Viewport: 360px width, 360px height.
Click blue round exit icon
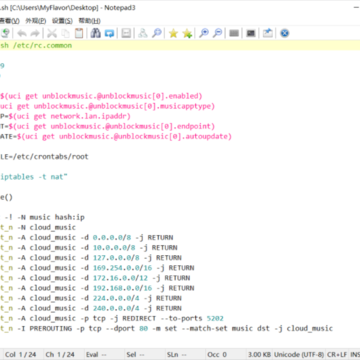tap(284, 33)
